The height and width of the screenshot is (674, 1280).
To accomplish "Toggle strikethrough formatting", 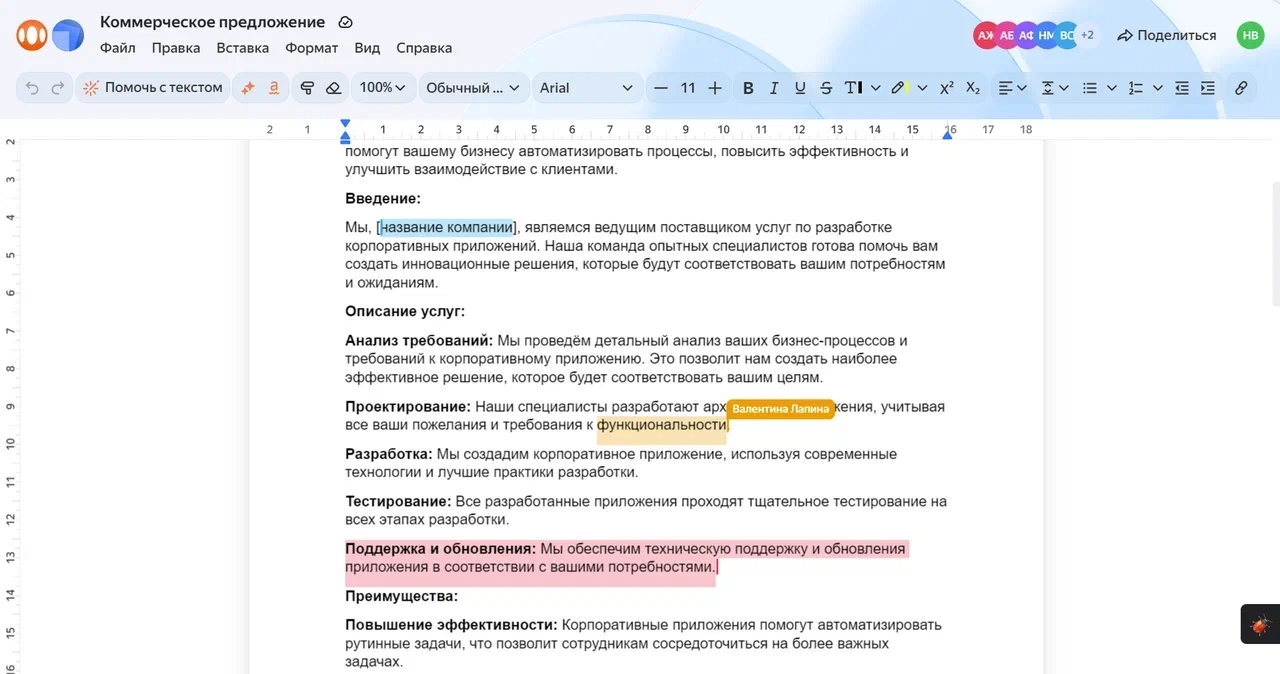I will (826, 88).
